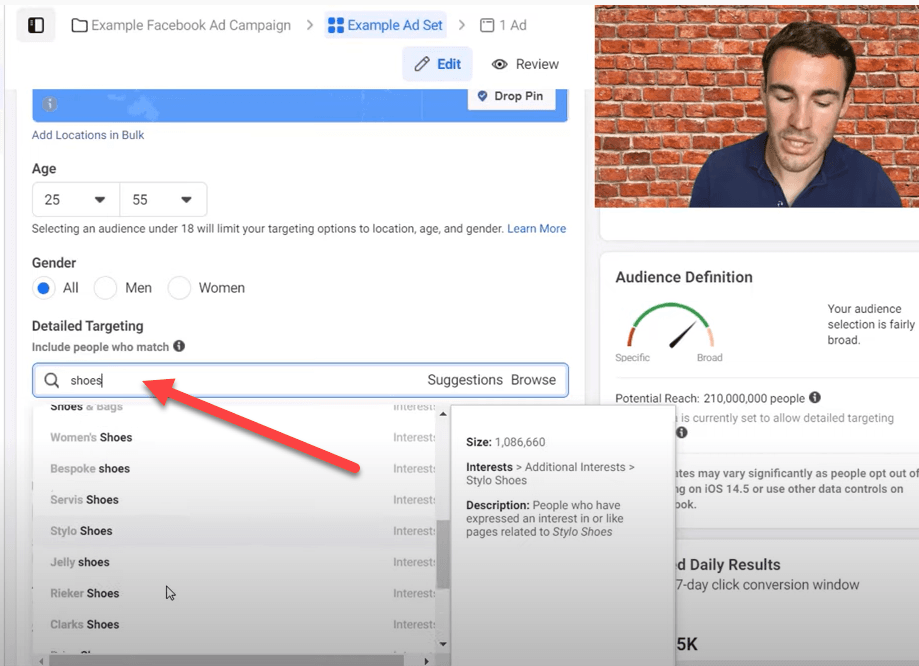This screenshot has height=666, width=919.
Task: Click the Browse button
Action: click(533, 380)
